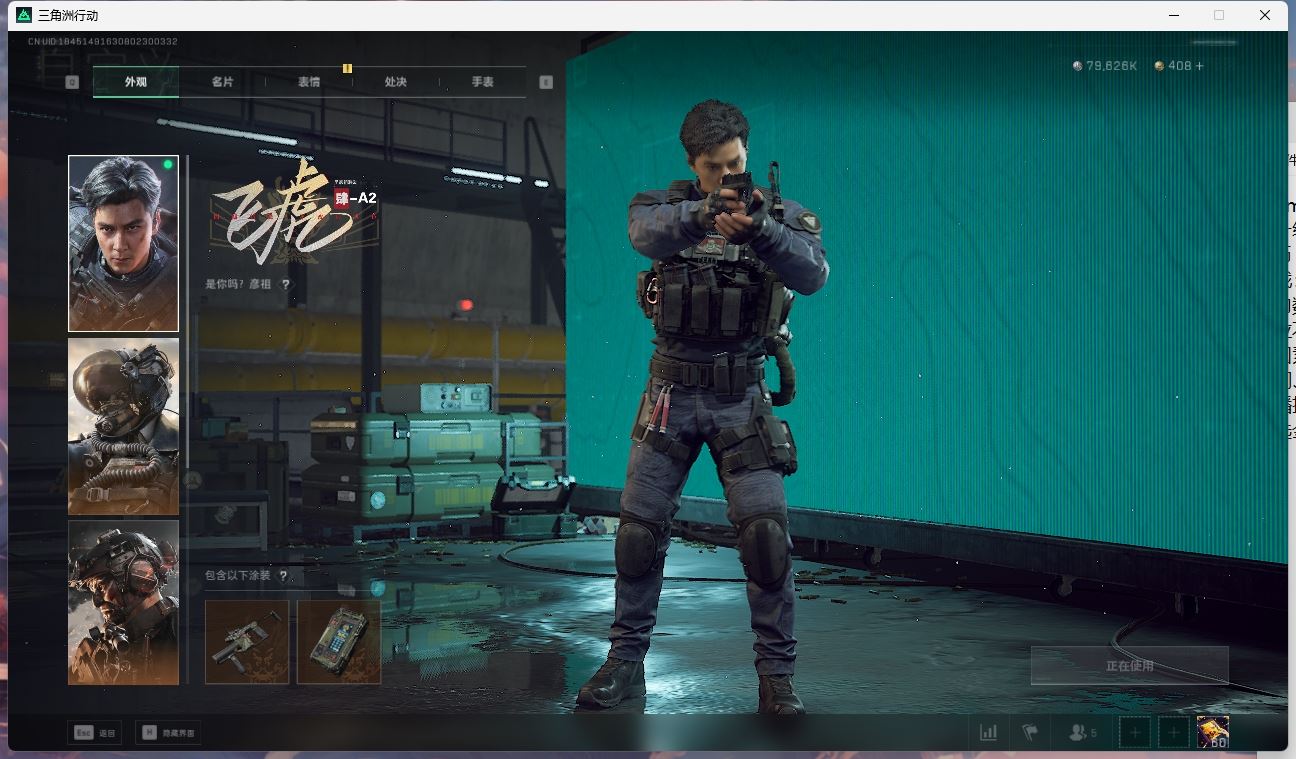
Task: Click the 正在使用 button
Action: pyautogui.click(x=1129, y=666)
